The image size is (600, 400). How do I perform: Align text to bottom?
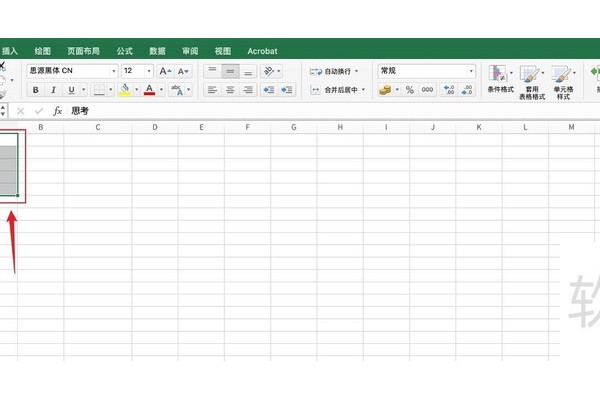248,71
